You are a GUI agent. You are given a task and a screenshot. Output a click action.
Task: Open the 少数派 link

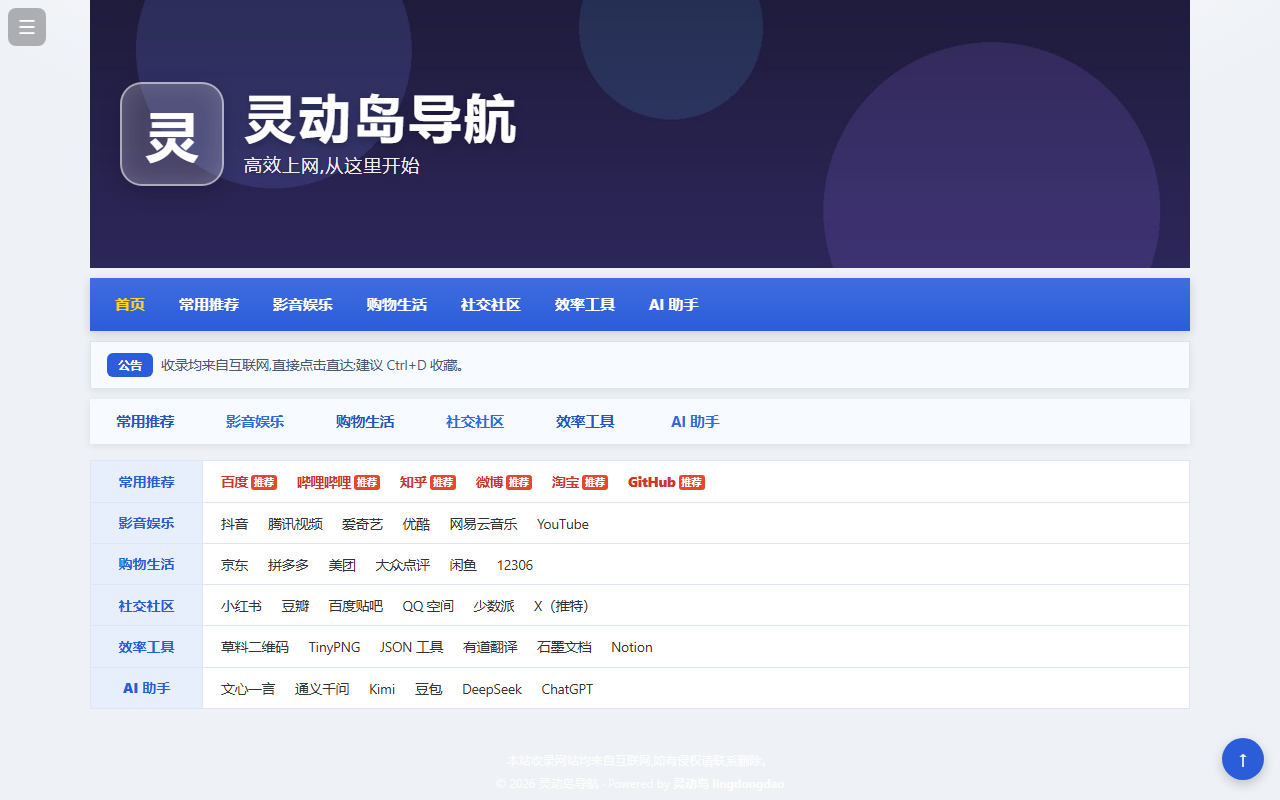pyautogui.click(x=494, y=606)
